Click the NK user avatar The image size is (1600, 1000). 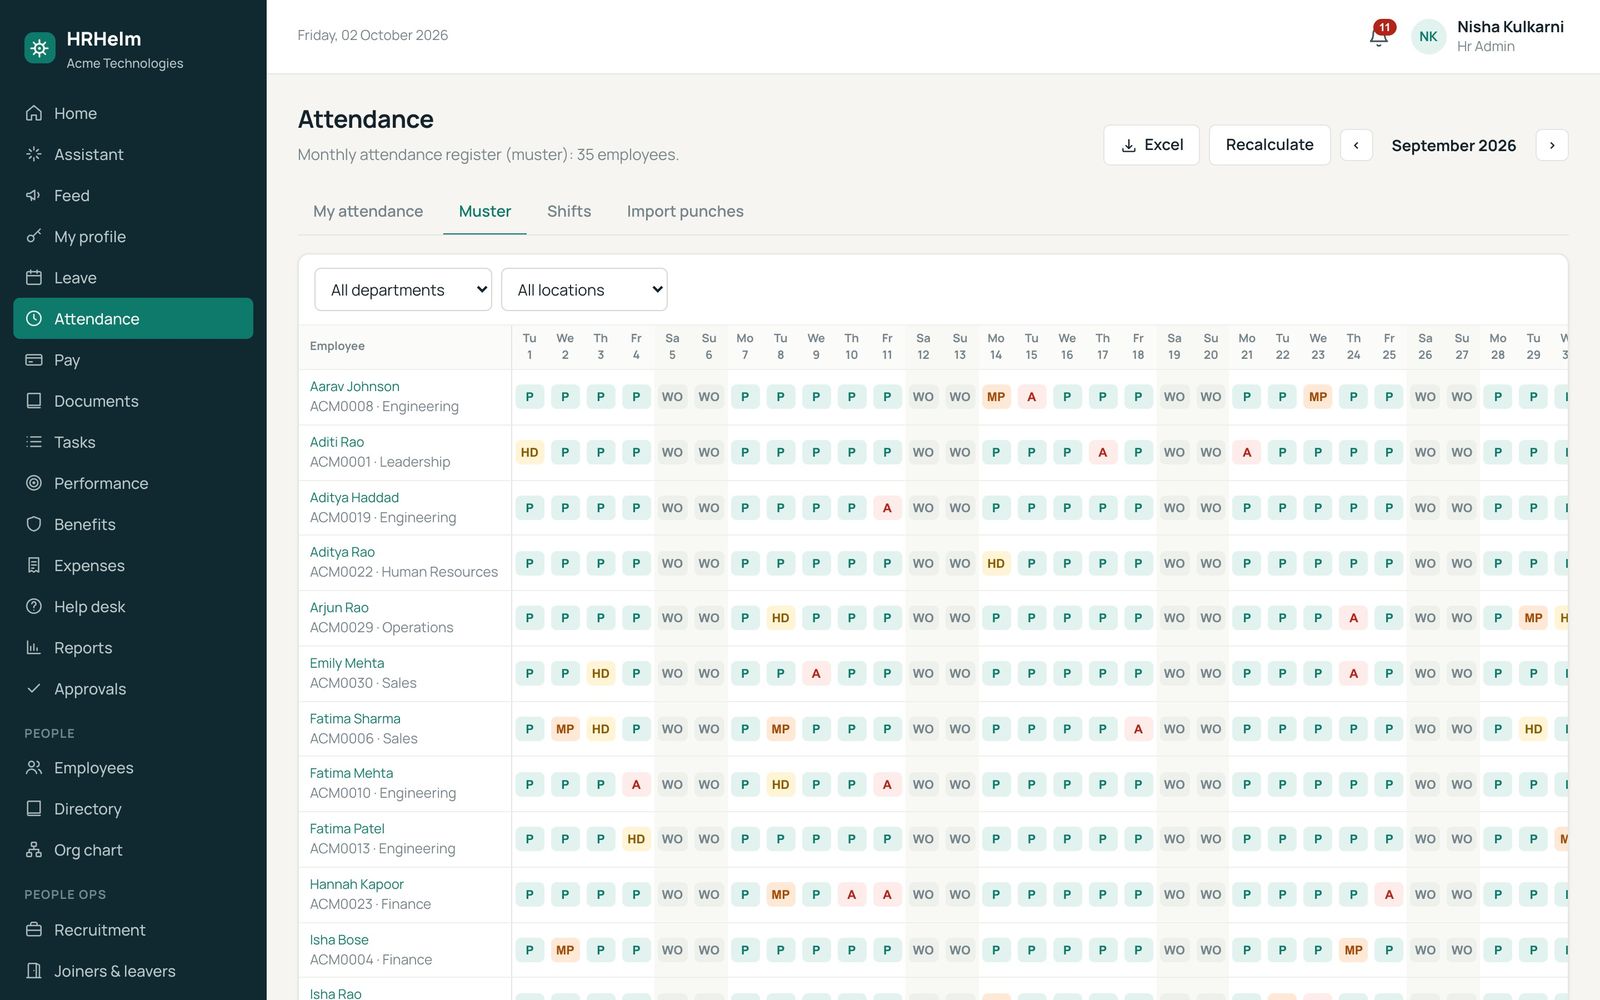(1428, 36)
